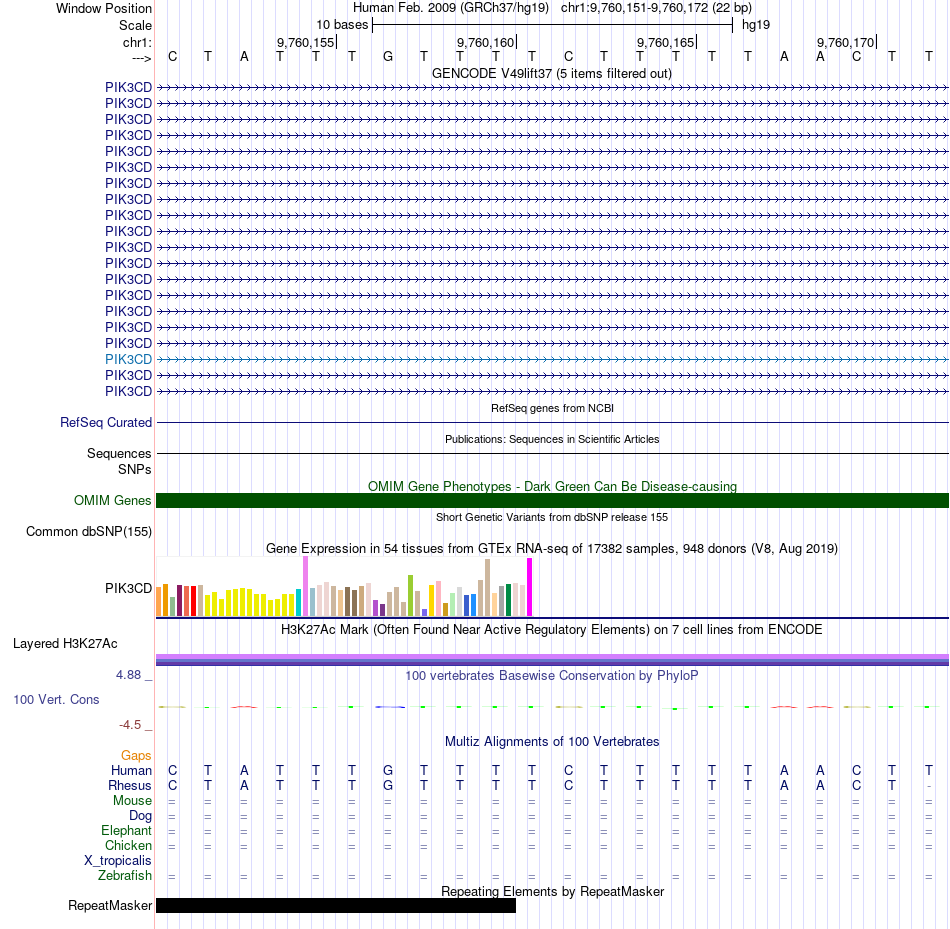Open the RefSeq Curated track label
Image resolution: width=950 pixels, height=929 pixels.
[x=106, y=422]
